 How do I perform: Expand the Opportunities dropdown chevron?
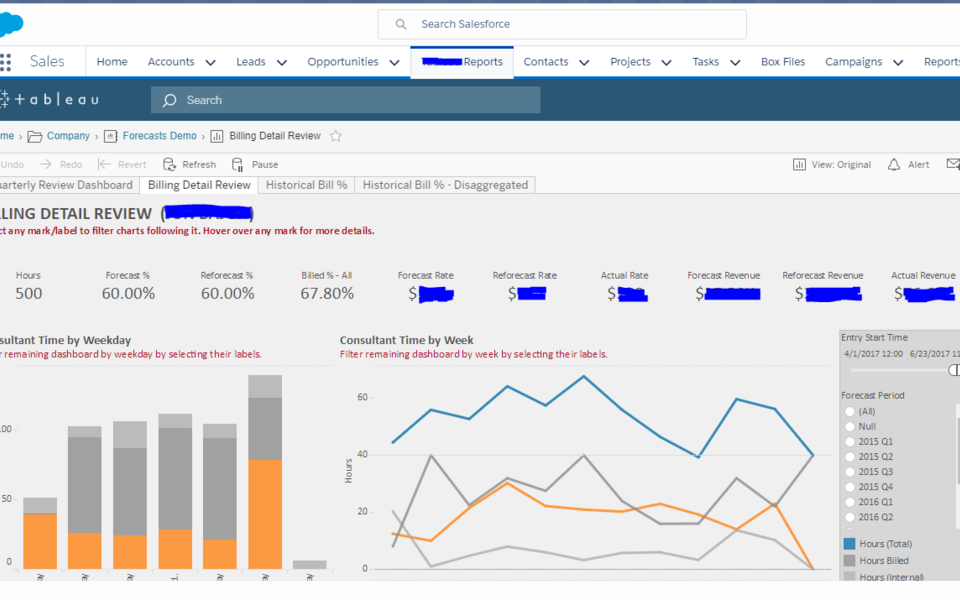pyautogui.click(x=395, y=62)
